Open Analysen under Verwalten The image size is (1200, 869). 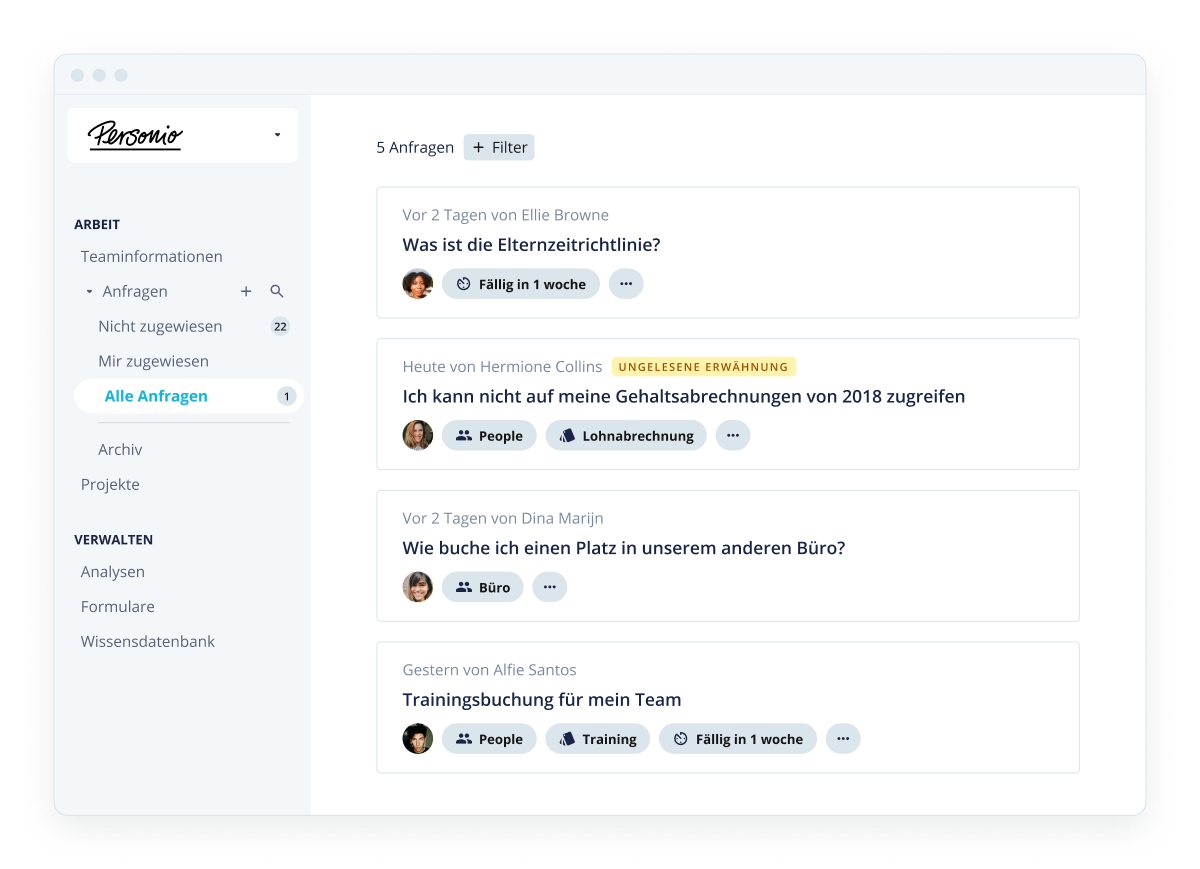113,572
